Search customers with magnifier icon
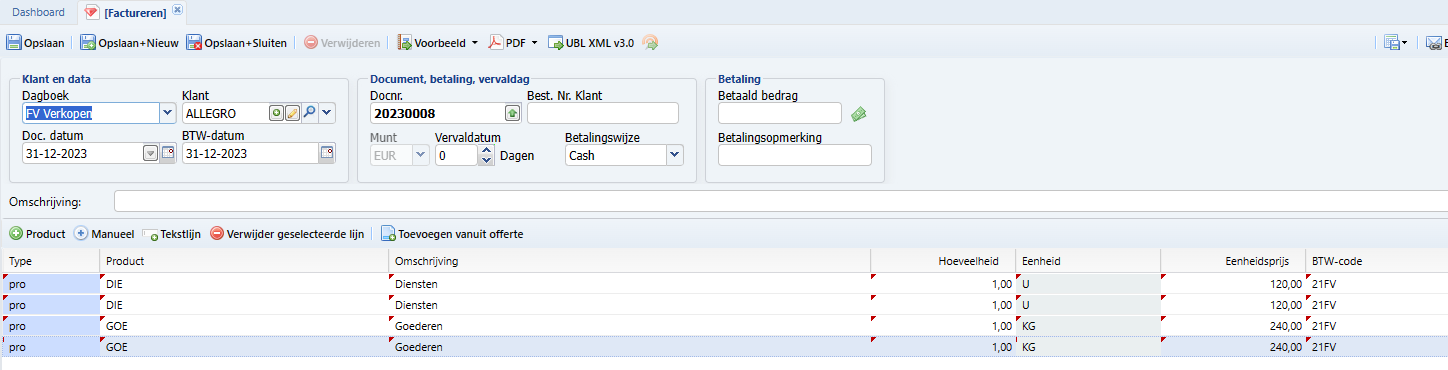 [x=309, y=113]
